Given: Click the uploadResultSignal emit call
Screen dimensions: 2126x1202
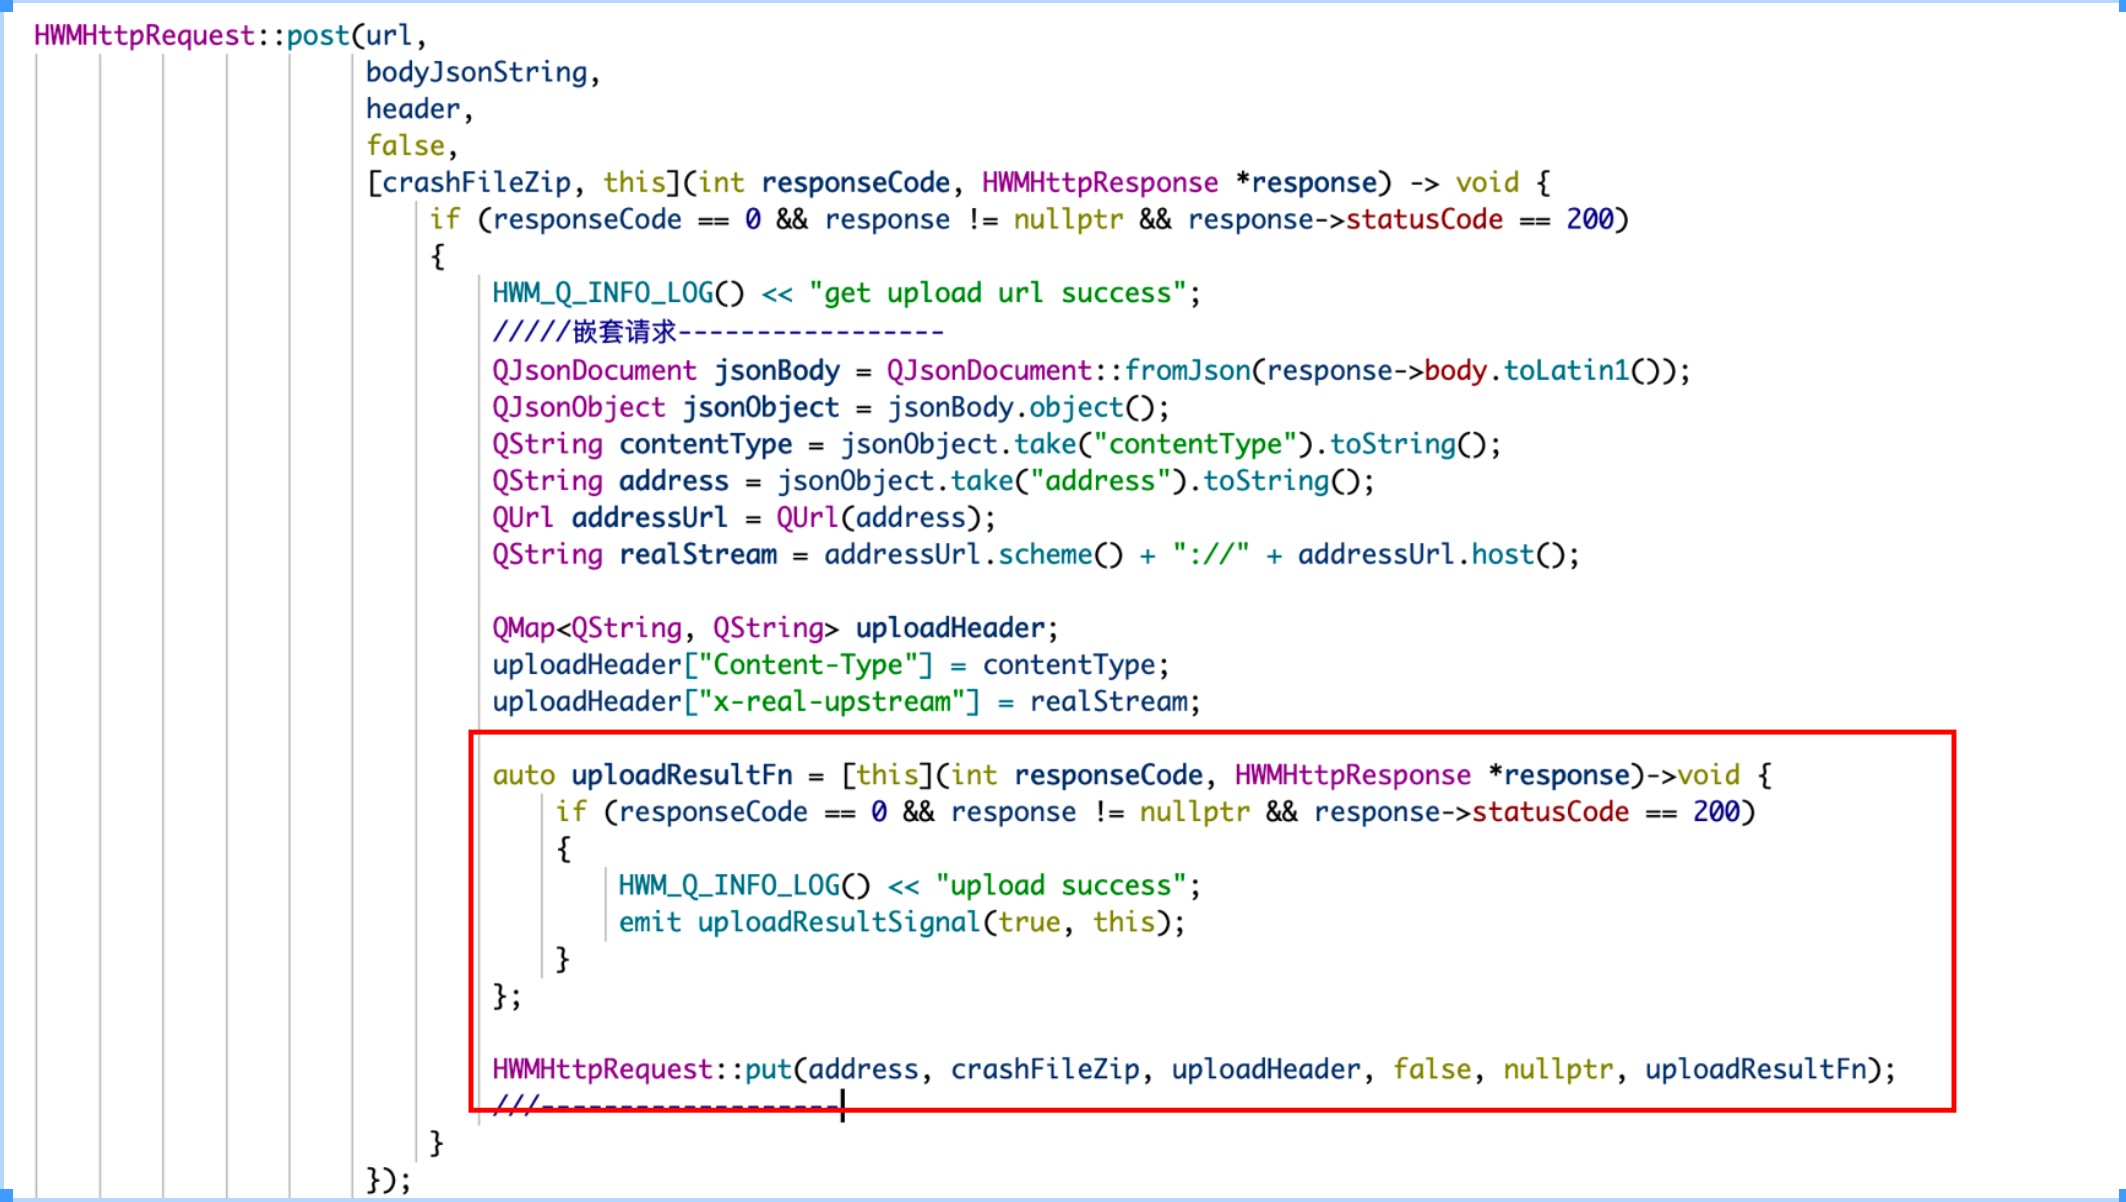Looking at the screenshot, I should [x=838, y=922].
